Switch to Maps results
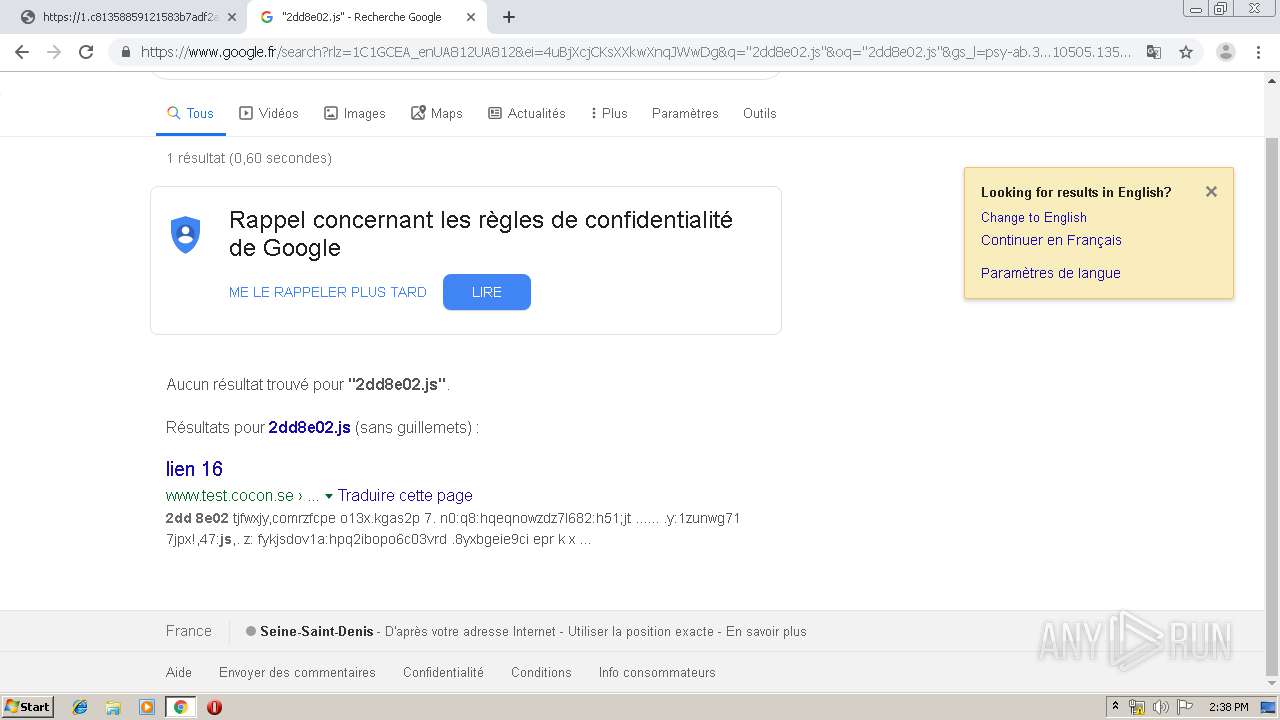The image size is (1280, 720). (437, 113)
